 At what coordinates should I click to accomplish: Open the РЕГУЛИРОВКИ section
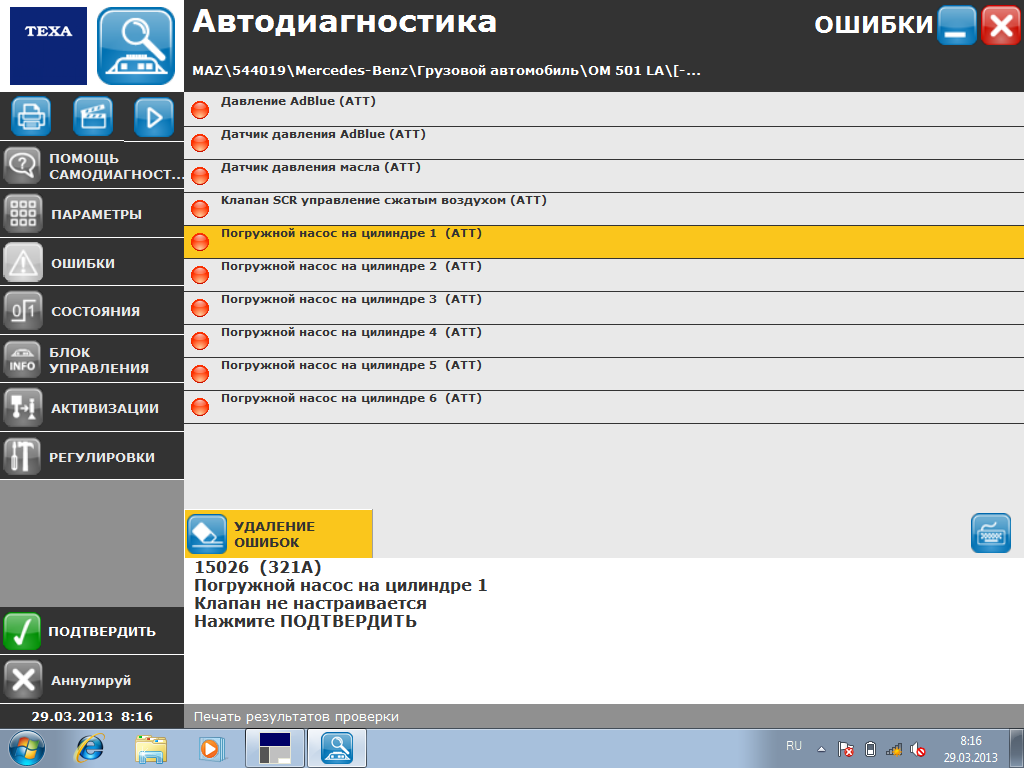pyautogui.click(x=92, y=456)
